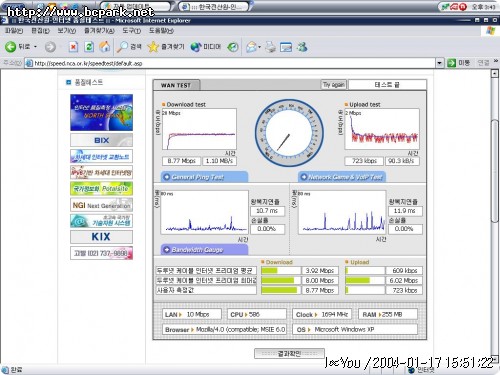
Task: Open dropdown arrow beside Mail icon
Action: [x=259, y=47]
